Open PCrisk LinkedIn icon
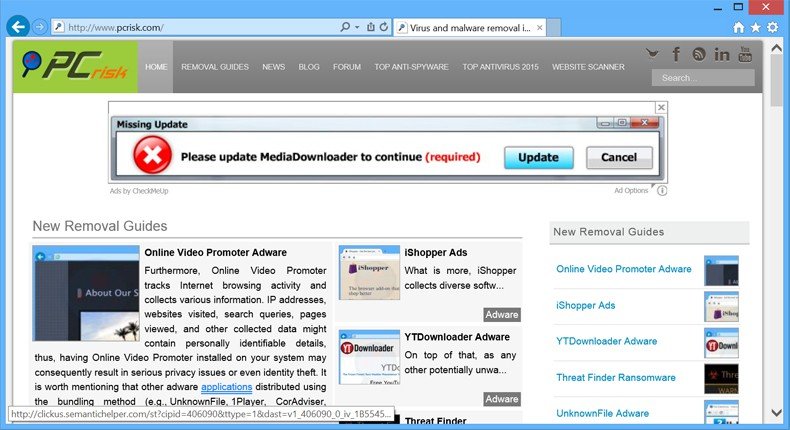790x430 pixels. coord(721,54)
